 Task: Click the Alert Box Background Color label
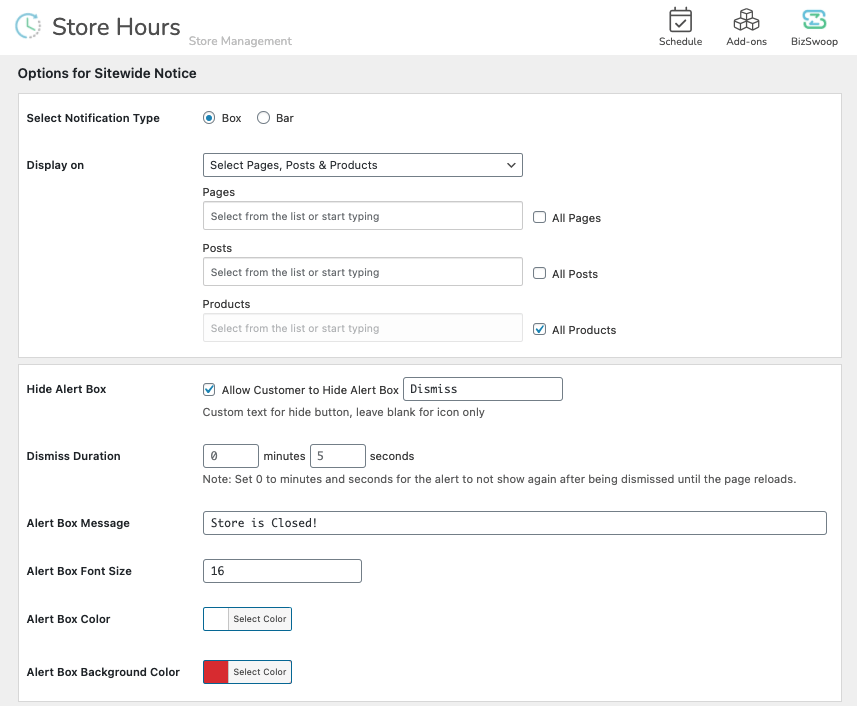[103, 672]
